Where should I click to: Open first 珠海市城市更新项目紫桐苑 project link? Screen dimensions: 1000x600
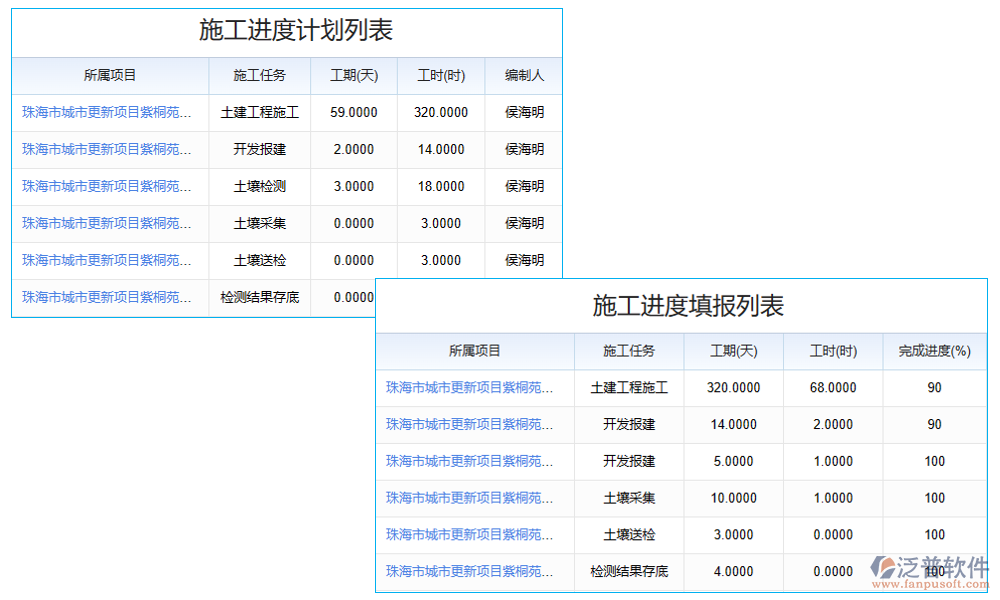pos(110,112)
